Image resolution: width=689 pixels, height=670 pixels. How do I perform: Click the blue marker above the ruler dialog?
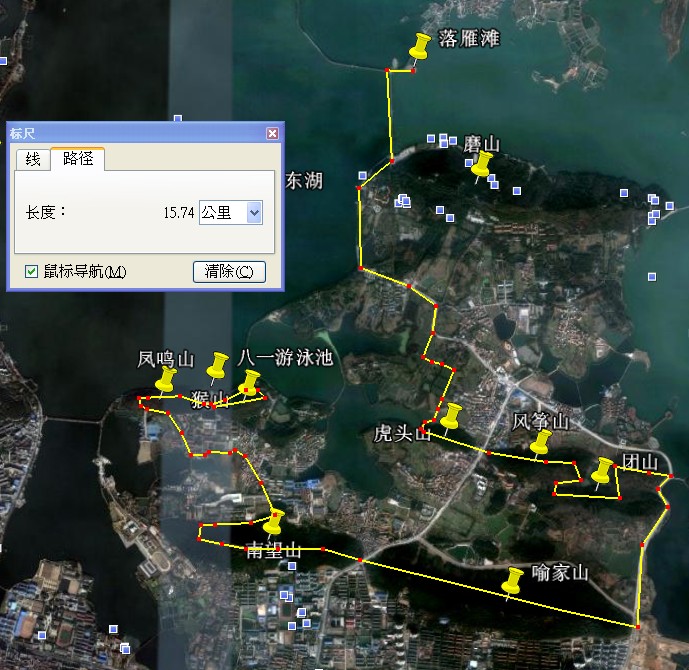(178, 118)
